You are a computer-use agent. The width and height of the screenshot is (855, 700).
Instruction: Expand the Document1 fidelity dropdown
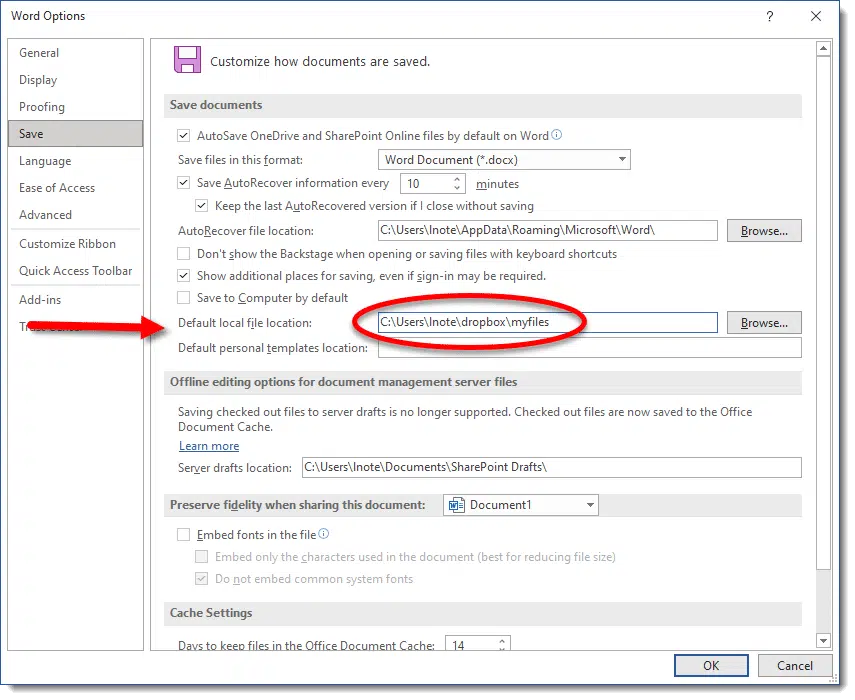click(x=590, y=505)
